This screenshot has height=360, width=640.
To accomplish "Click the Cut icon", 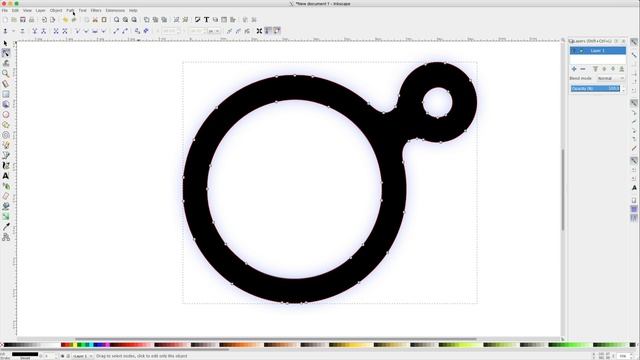I will click(95, 20).
